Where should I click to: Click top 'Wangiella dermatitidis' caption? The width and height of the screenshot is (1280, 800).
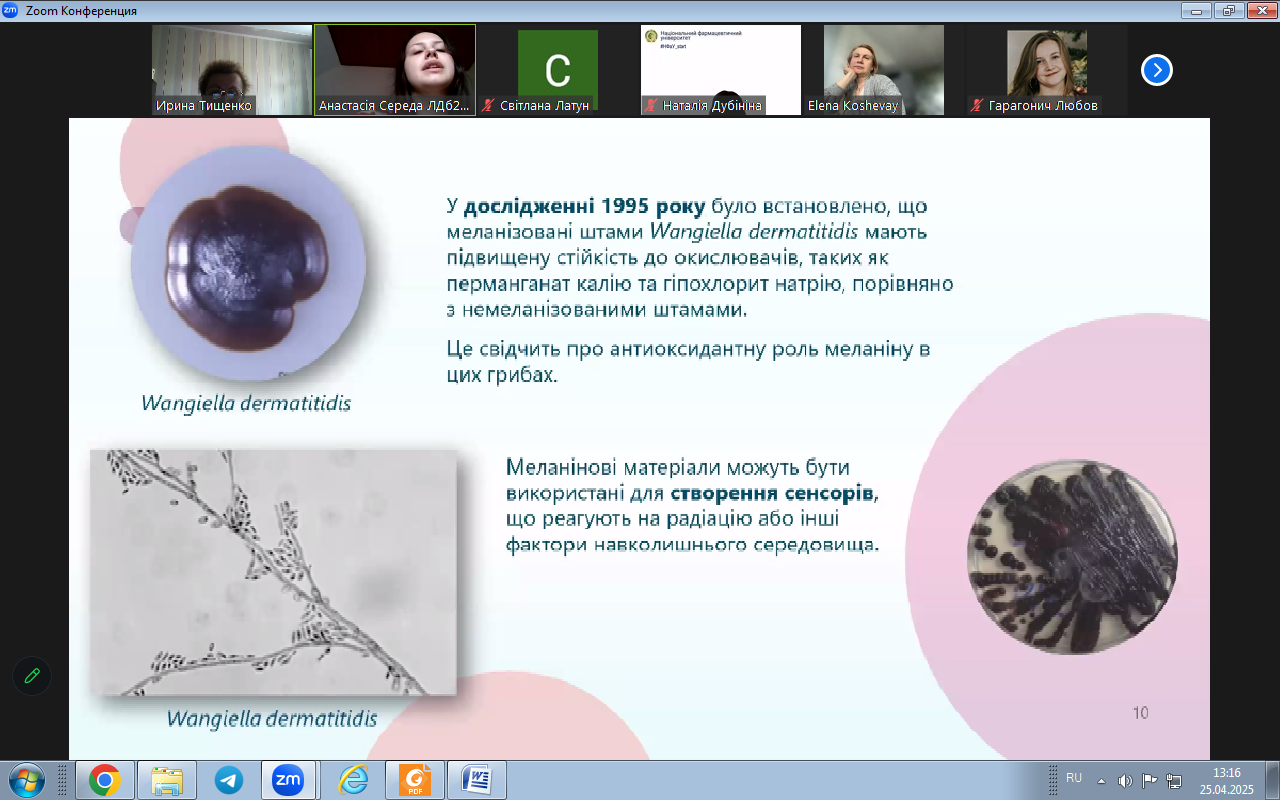coord(246,404)
